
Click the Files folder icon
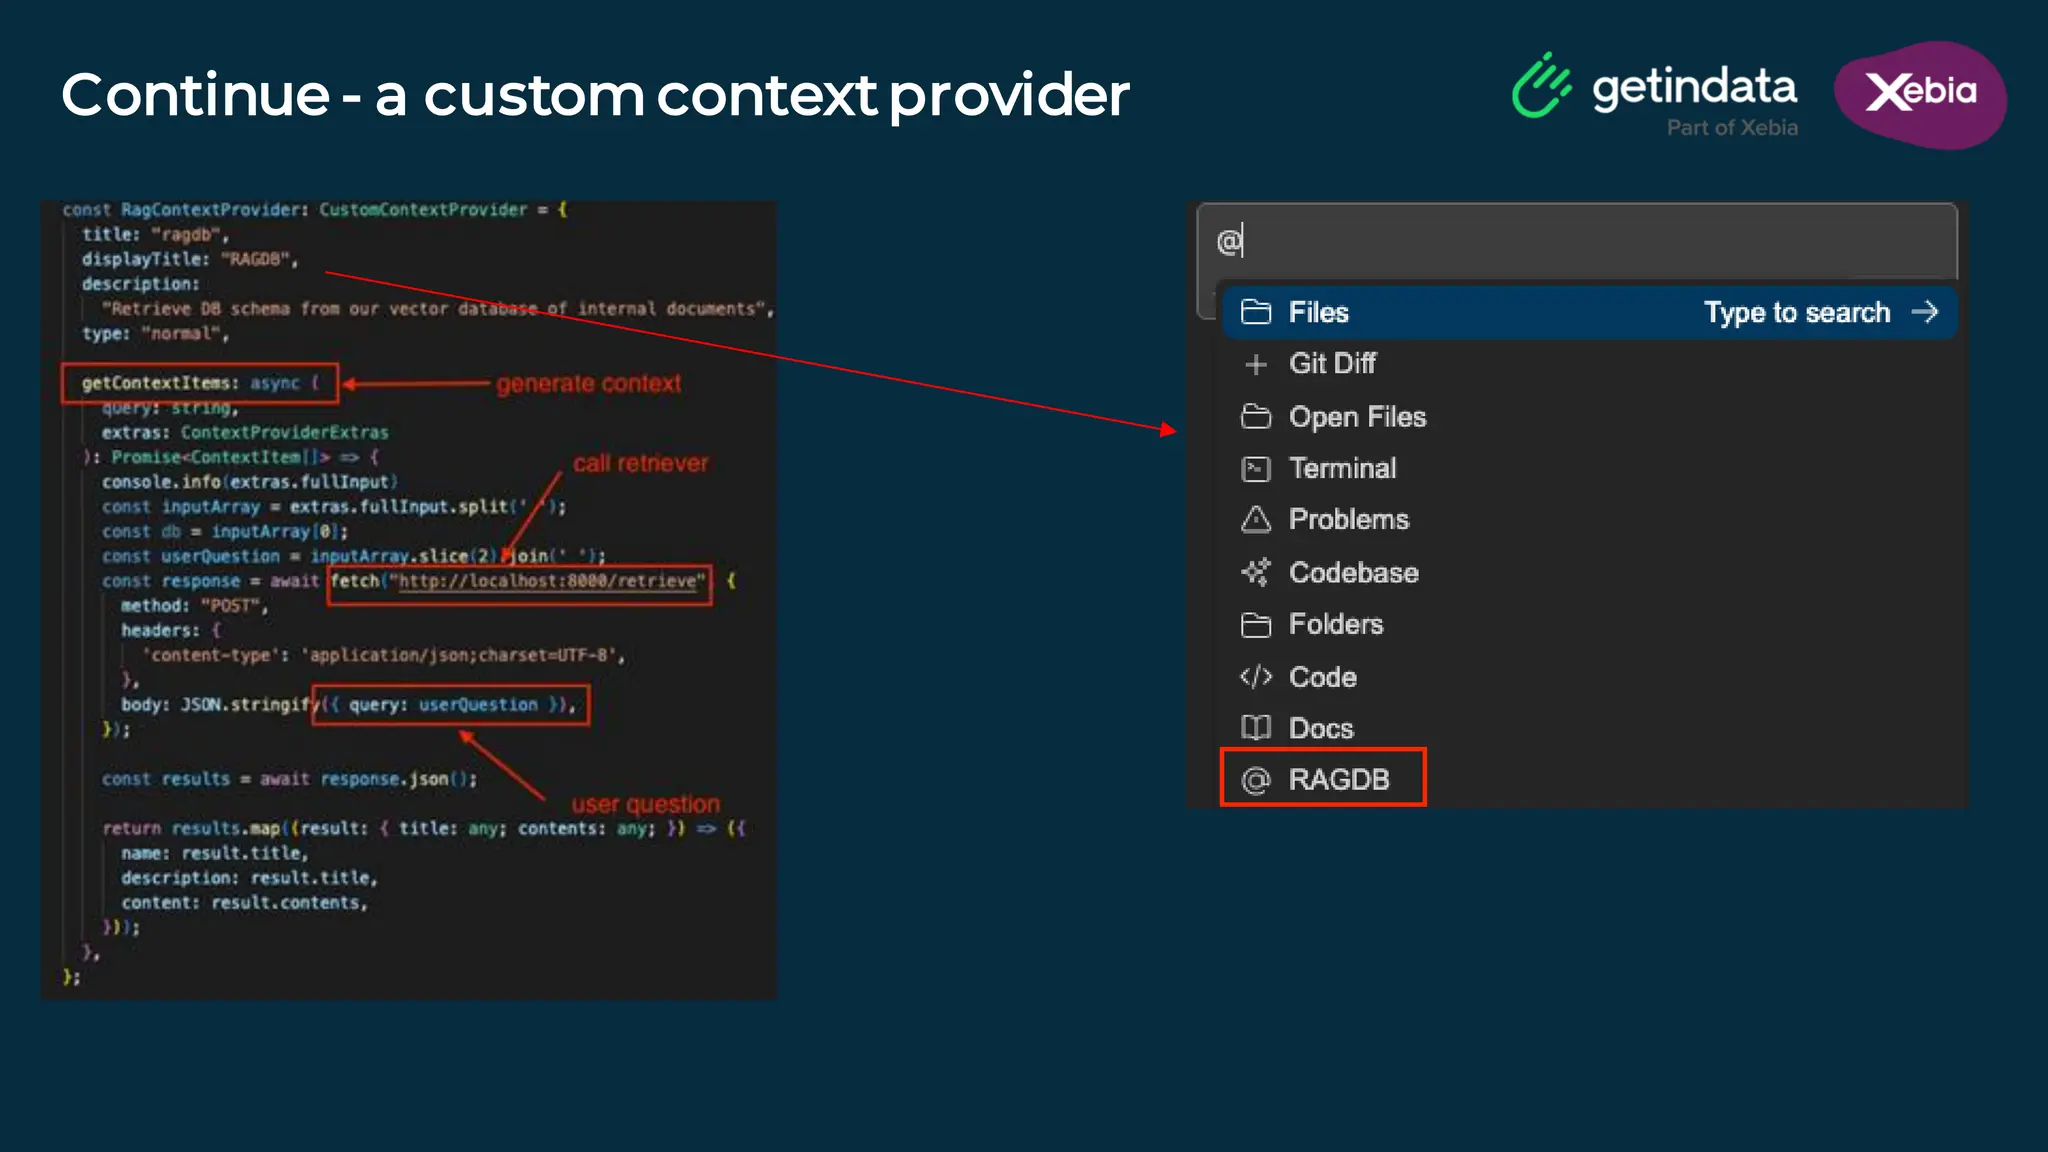coord(1256,312)
